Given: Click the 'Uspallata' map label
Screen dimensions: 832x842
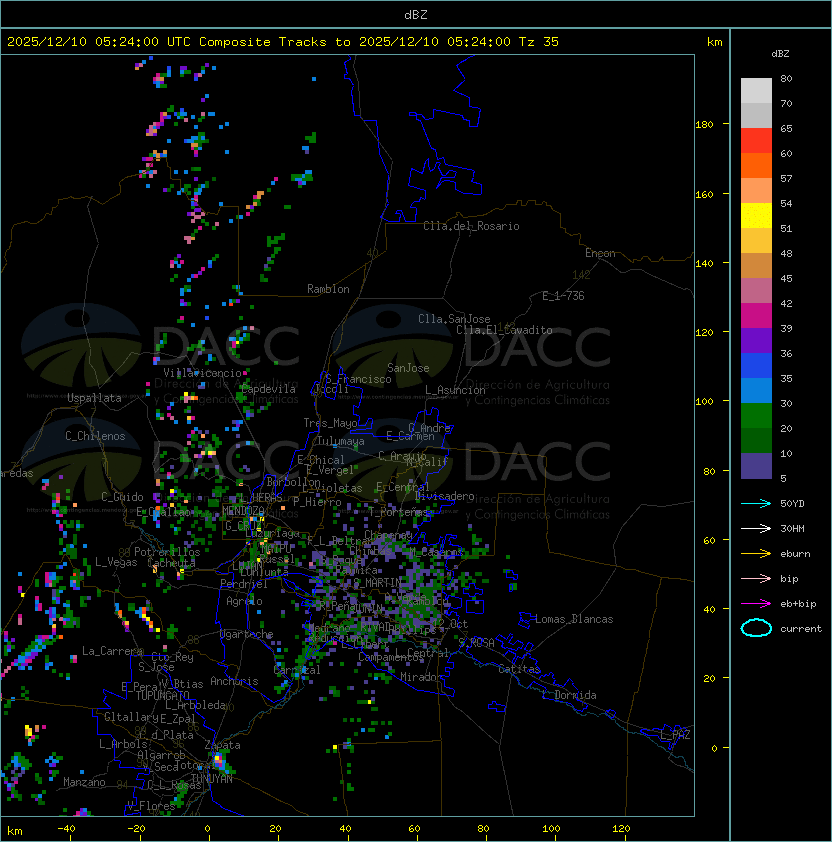Looking at the screenshot, I should 94,398.
